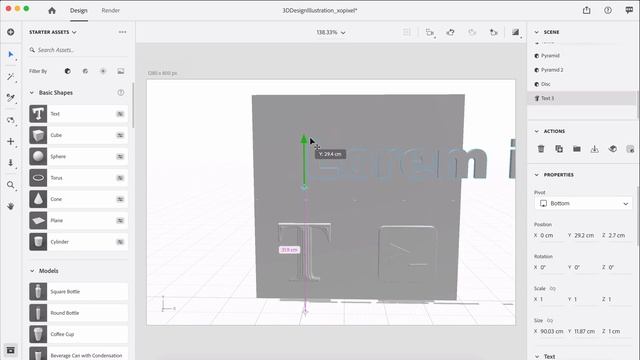Viewport: 640px width, 360px height.
Task: Select the Zoom magnifier tool
Action: [11, 185]
